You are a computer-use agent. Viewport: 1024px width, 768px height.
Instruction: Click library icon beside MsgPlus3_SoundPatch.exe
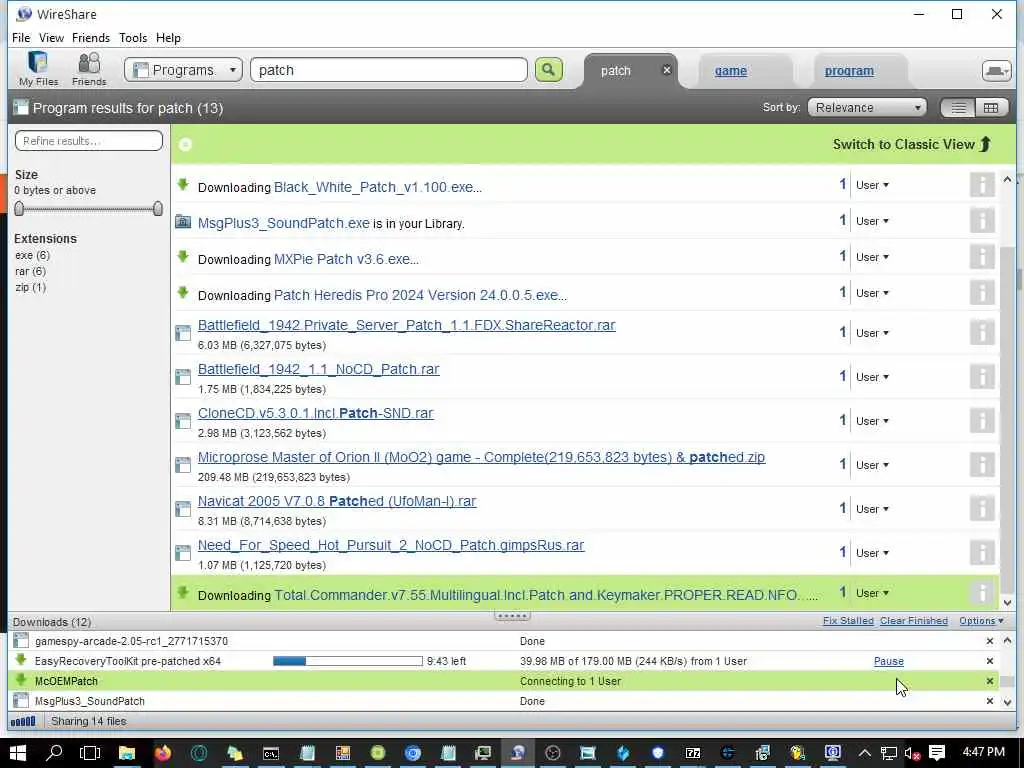tap(183, 222)
